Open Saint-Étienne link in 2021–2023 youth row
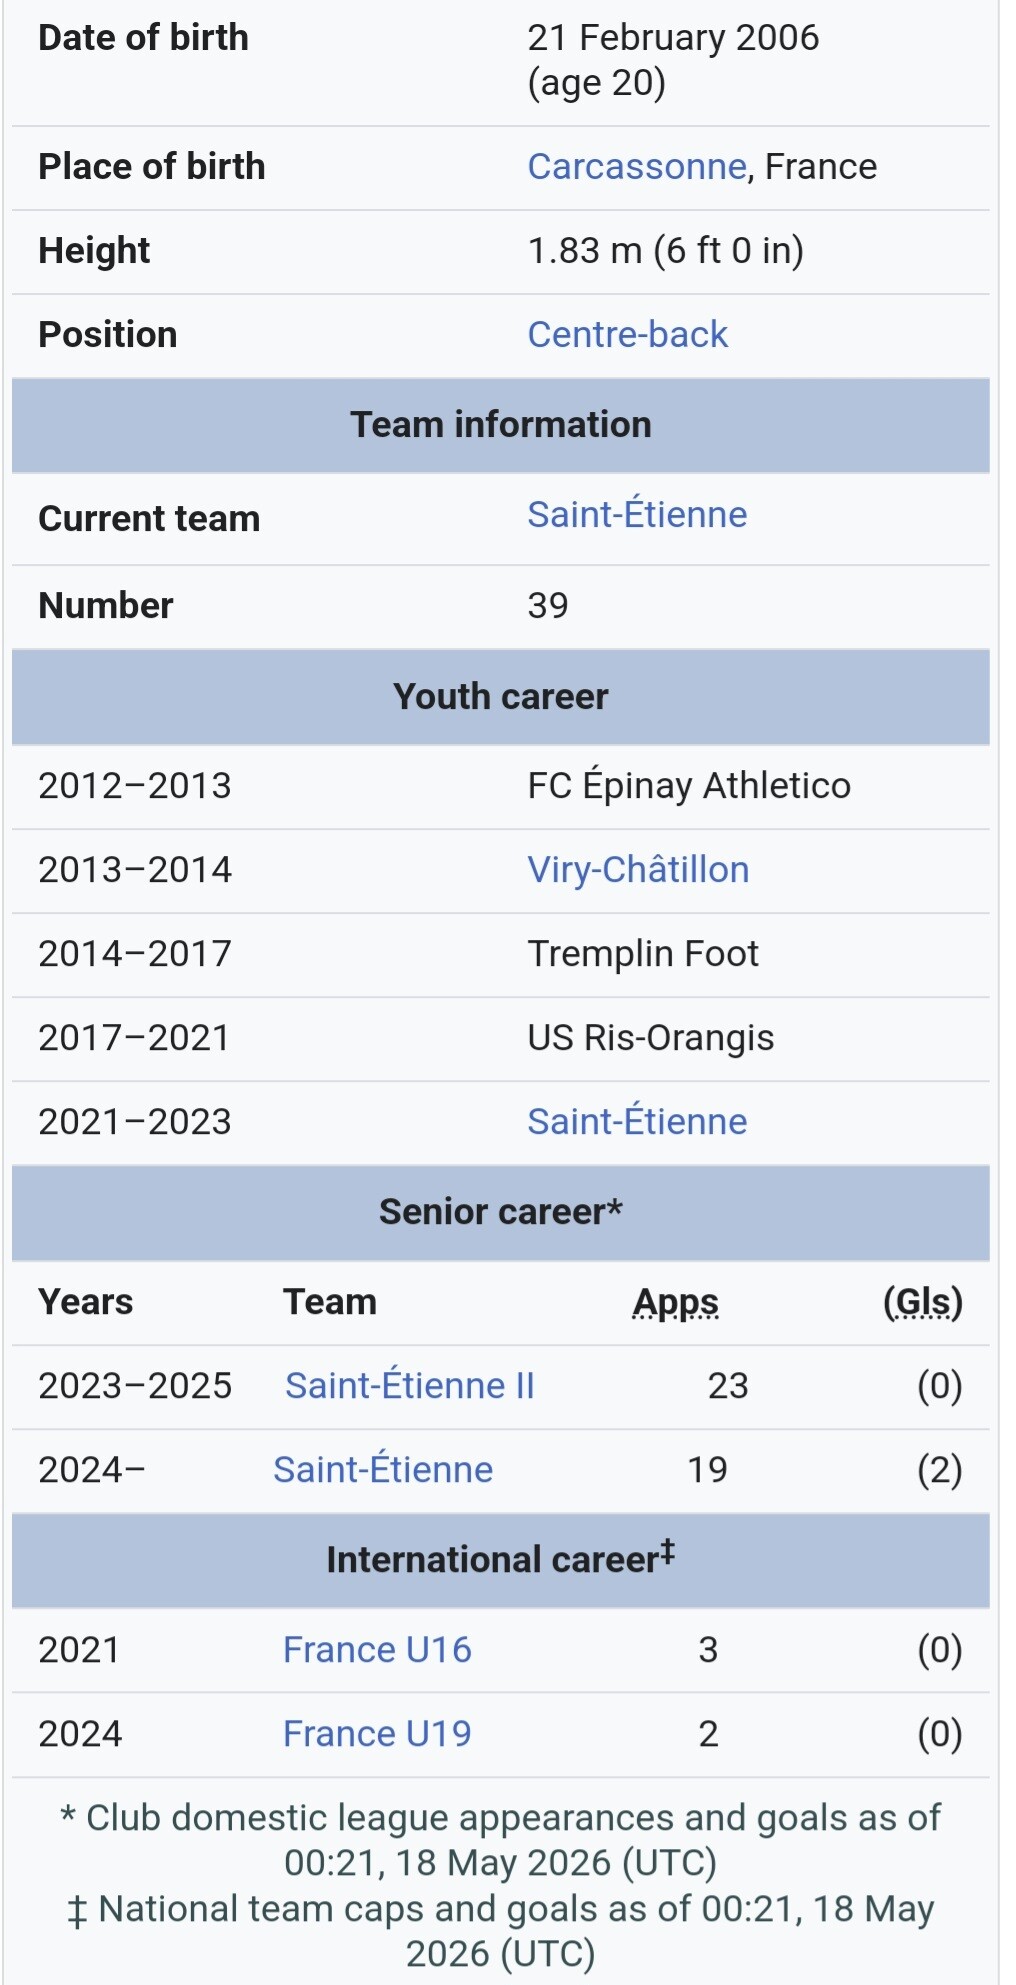 click(637, 1121)
